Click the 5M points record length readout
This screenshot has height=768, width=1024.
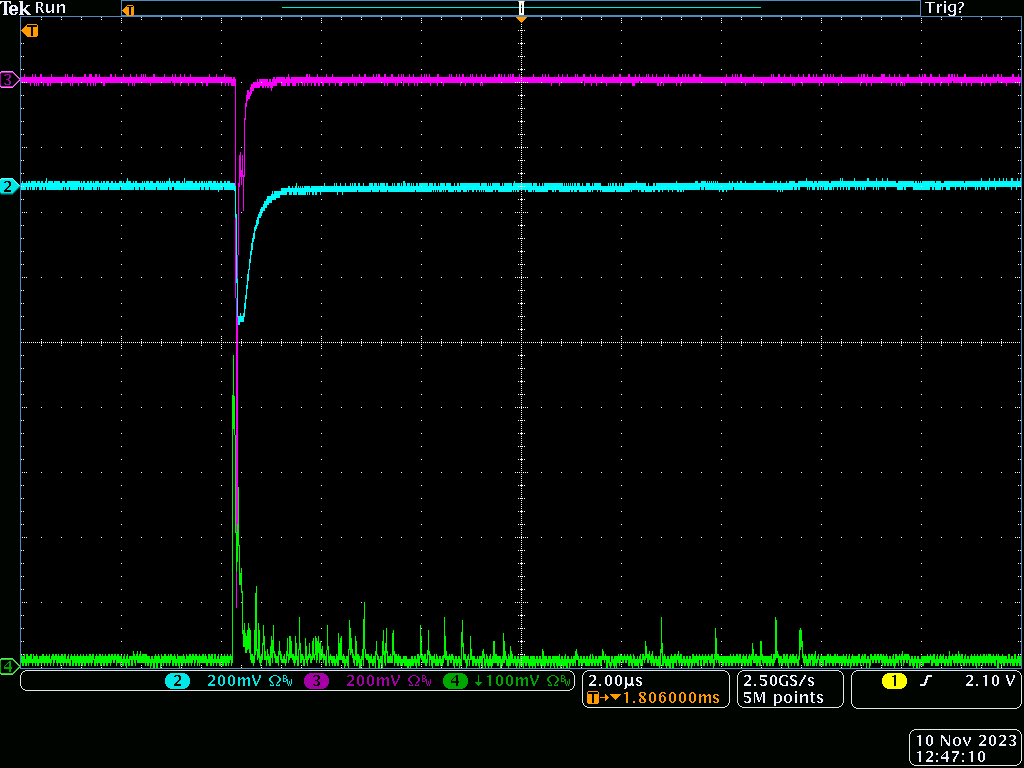(x=783, y=698)
